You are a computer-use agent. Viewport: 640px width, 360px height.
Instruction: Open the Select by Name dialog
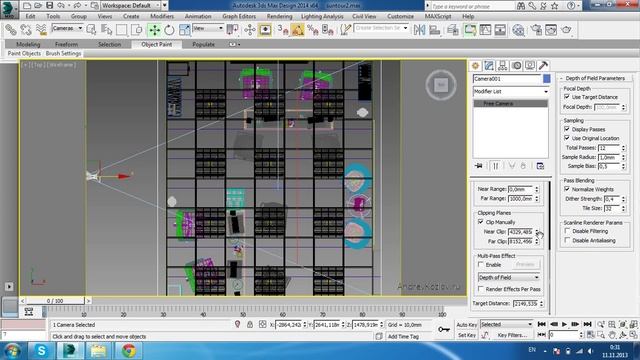click(x=106, y=30)
